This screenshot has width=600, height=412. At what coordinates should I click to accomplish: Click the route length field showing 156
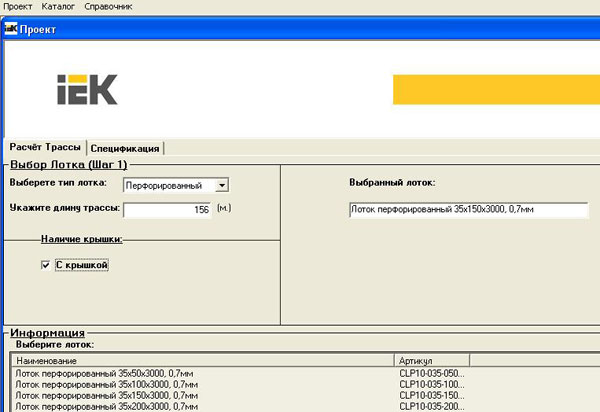(167, 210)
